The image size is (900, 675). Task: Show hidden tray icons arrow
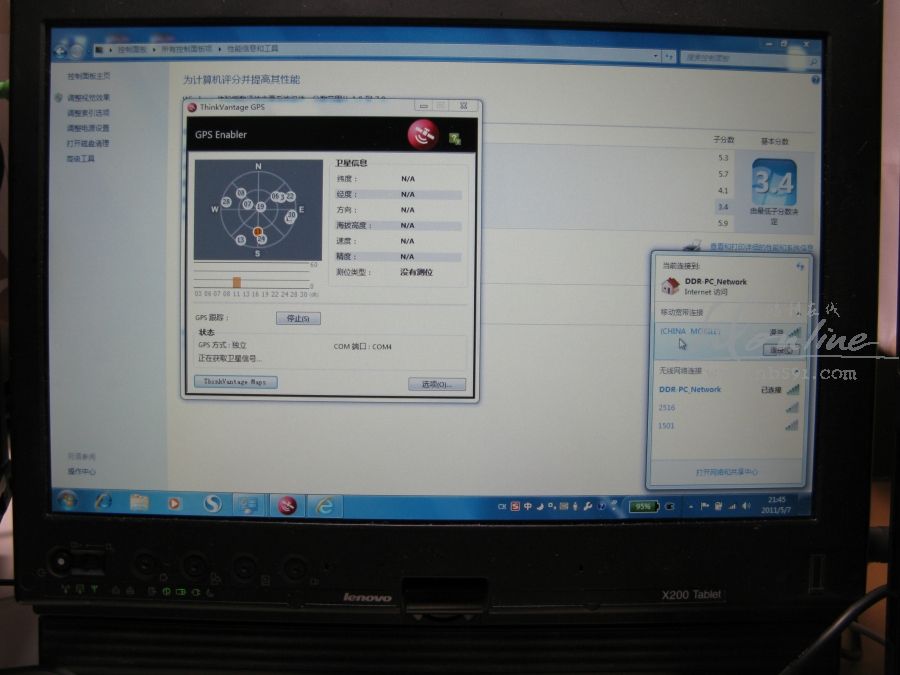tap(690, 507)
